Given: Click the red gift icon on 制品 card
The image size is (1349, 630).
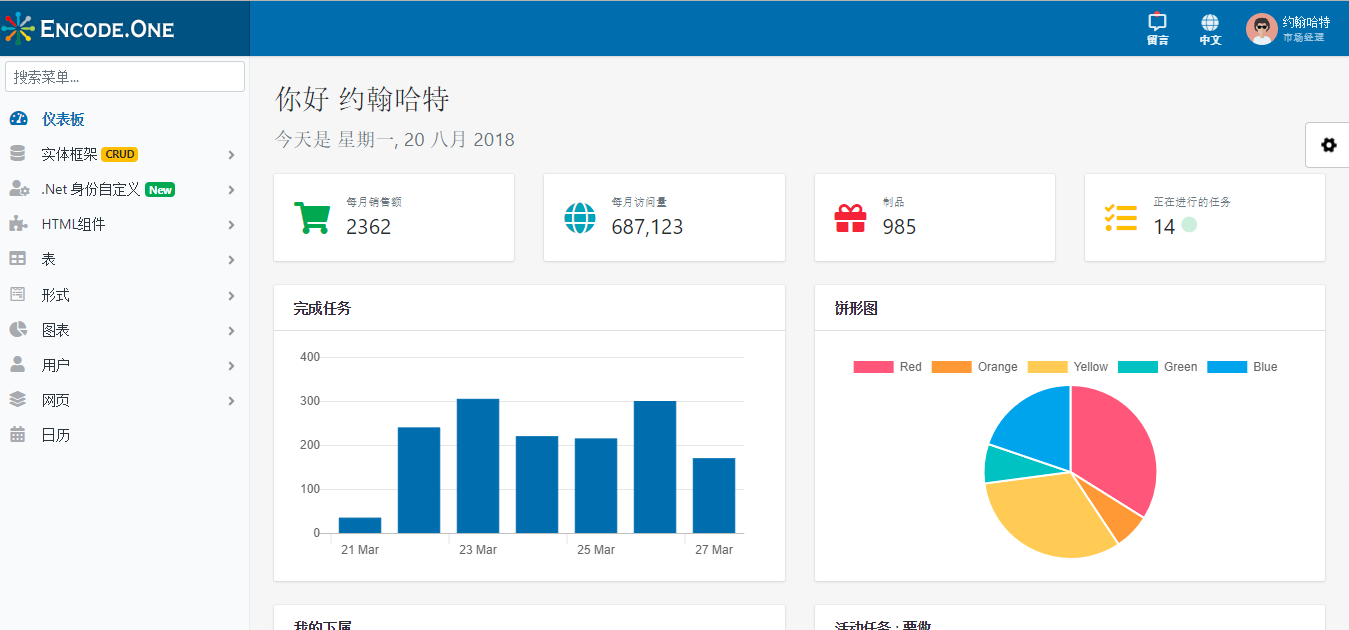Looking at the screenshot, I should coord(850,218).
